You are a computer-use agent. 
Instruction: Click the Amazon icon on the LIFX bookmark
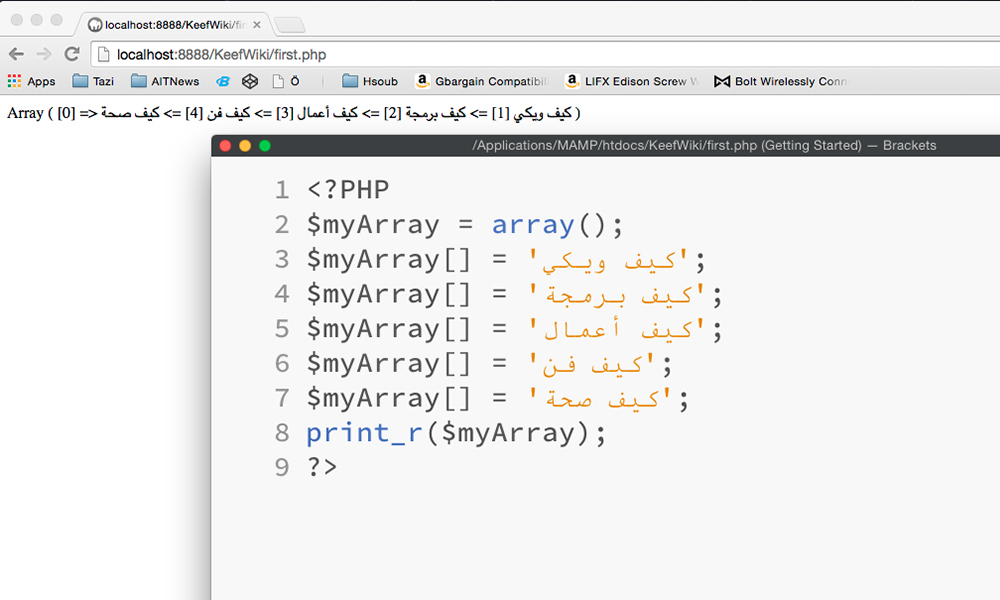click(572, 81)
